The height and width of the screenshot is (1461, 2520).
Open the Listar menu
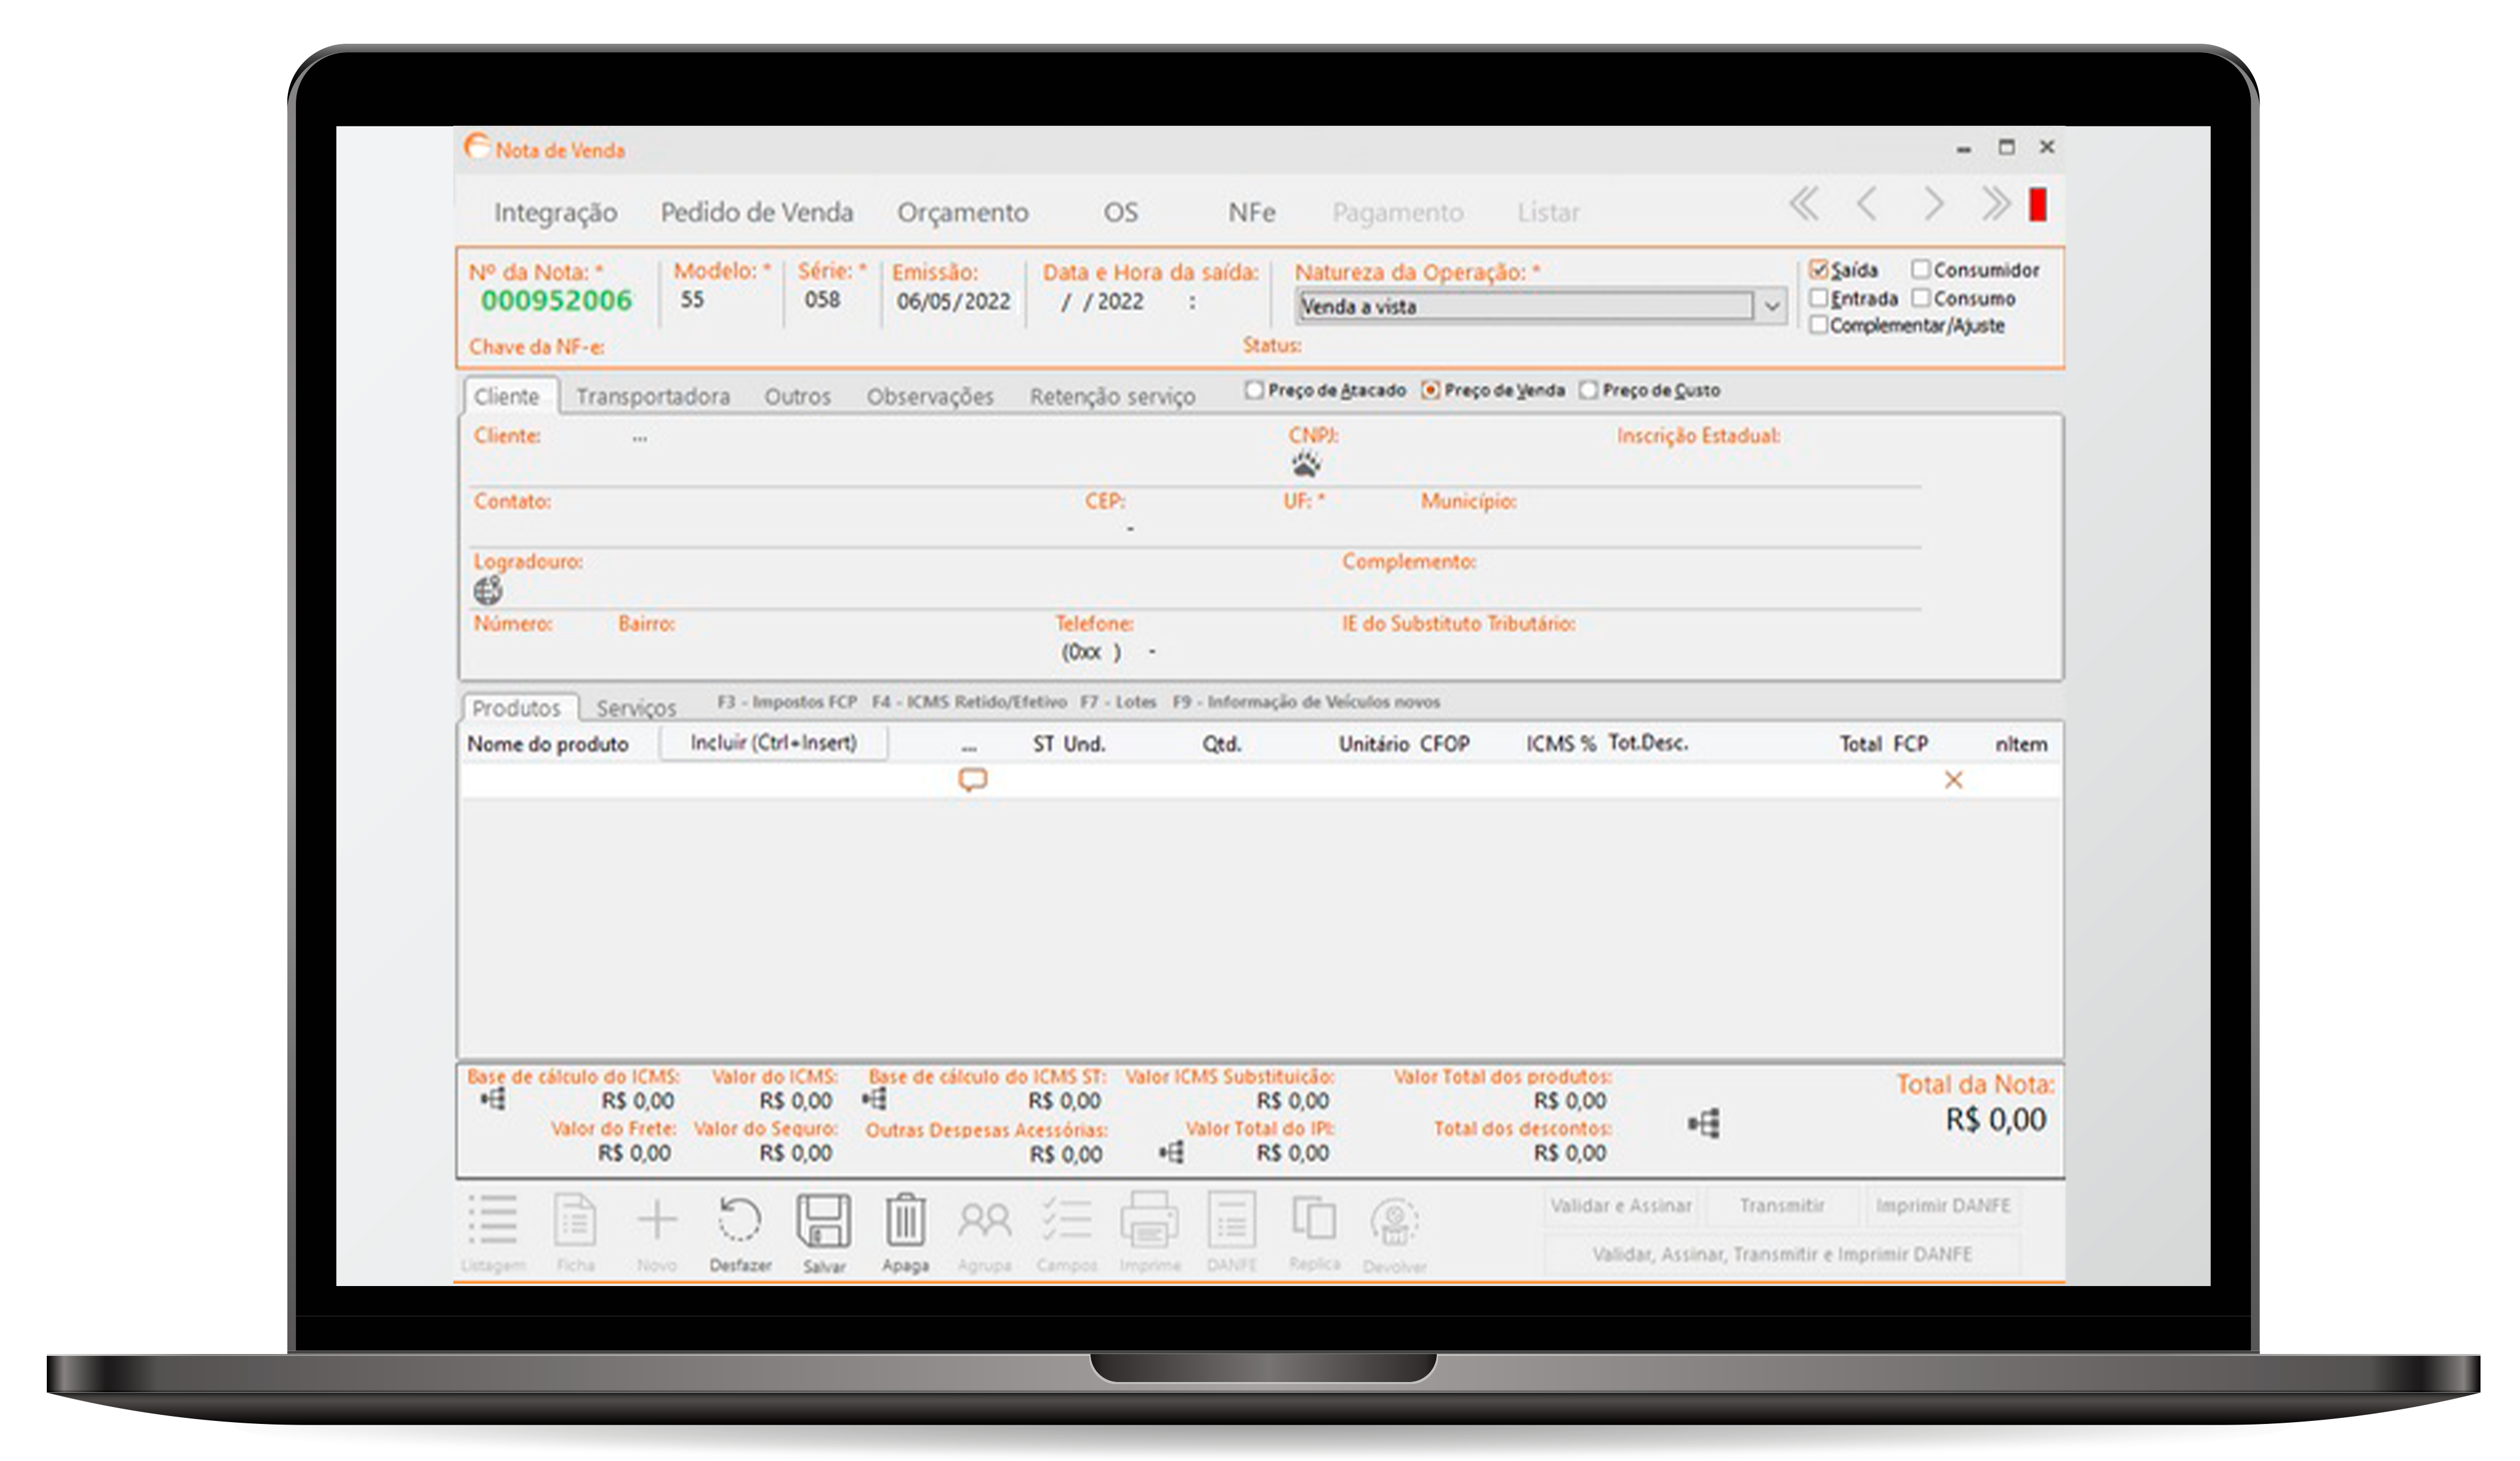point(1548,212)
